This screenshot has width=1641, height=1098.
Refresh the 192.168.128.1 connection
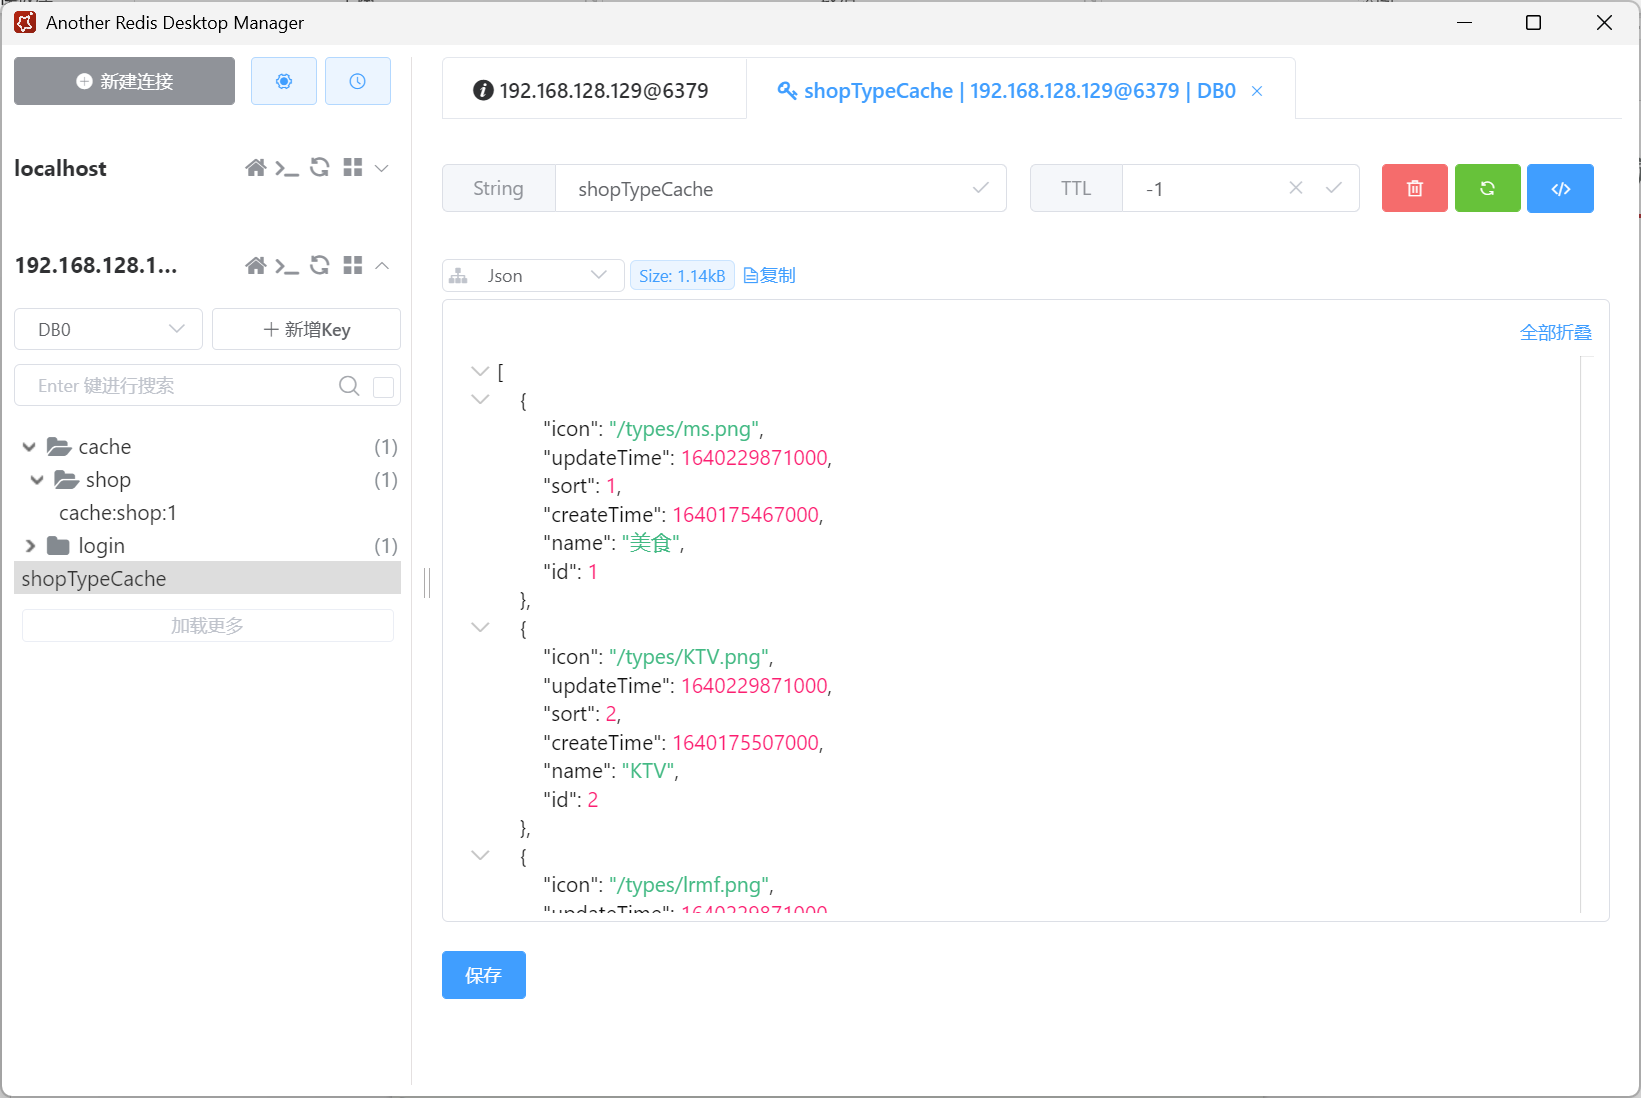pos(320,265)
